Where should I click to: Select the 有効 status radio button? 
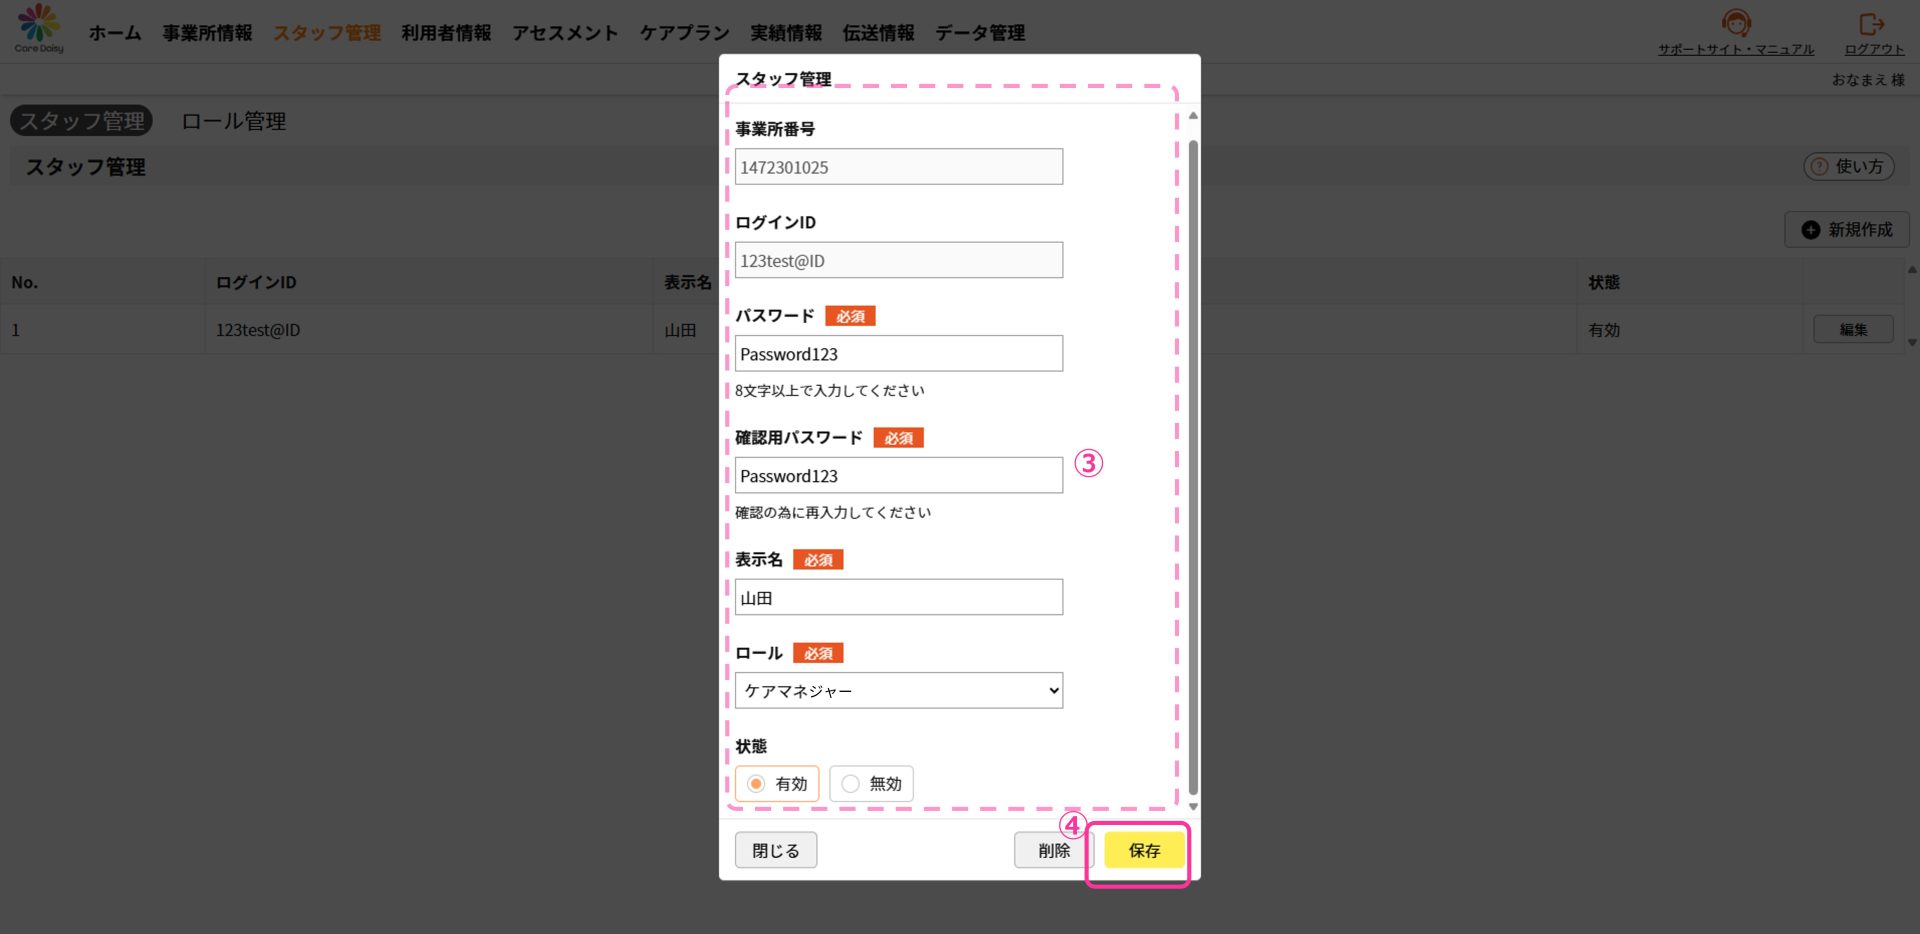click(757, 784)
